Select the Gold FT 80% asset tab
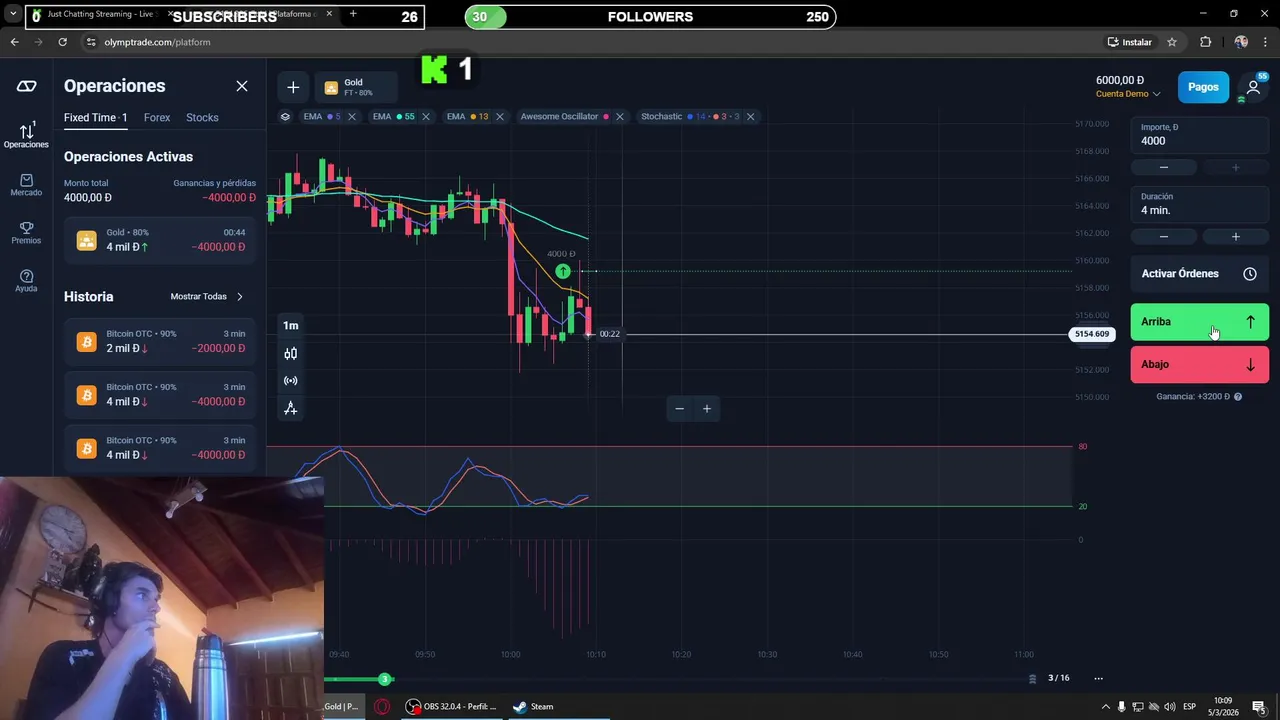Screen dimensions: 1280x720 point(355,87)
